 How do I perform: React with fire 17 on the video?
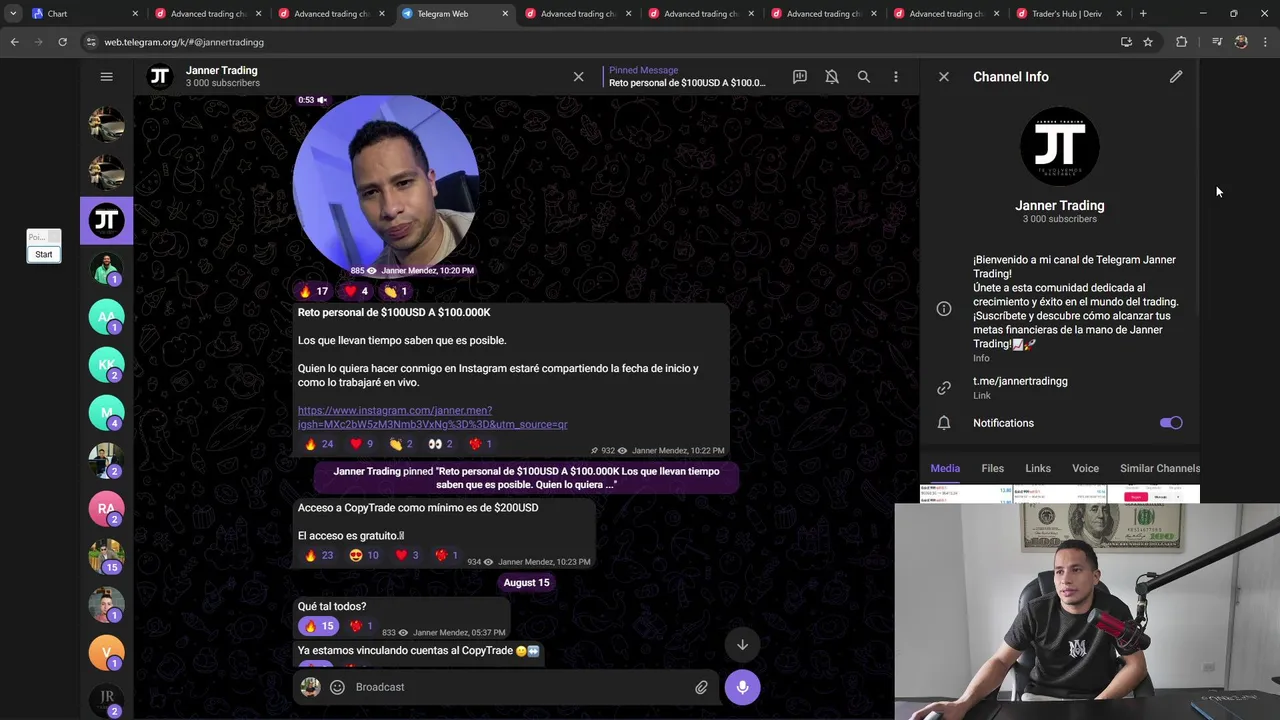pos(314,291)
